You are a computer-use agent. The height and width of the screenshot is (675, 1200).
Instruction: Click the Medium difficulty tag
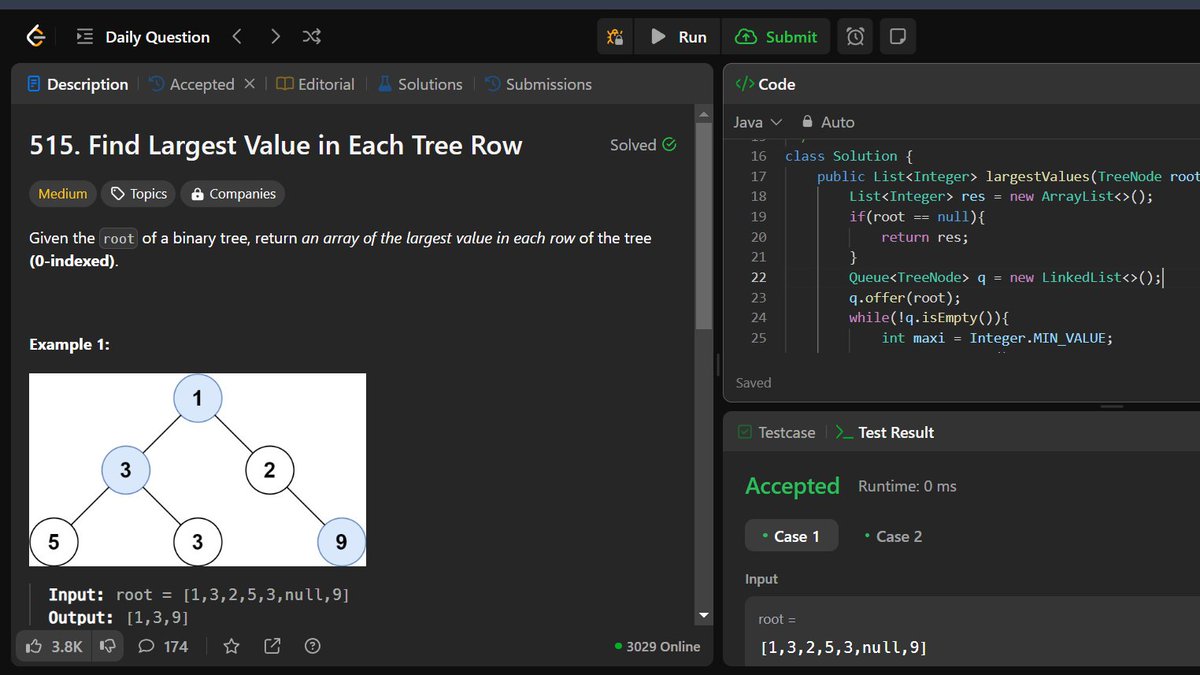coord(63,194)
